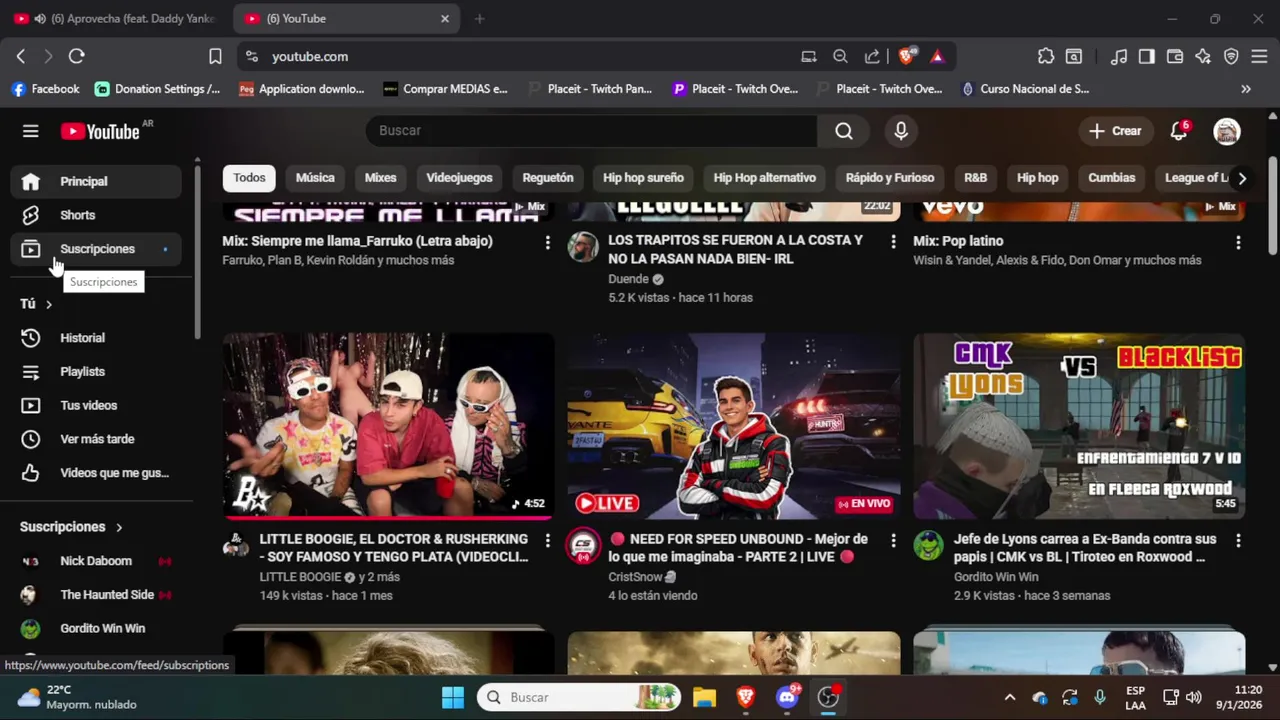Open options for NEED FOR SPEED video
Viewport: 1280px width, 720px height.
click(893, 540)
